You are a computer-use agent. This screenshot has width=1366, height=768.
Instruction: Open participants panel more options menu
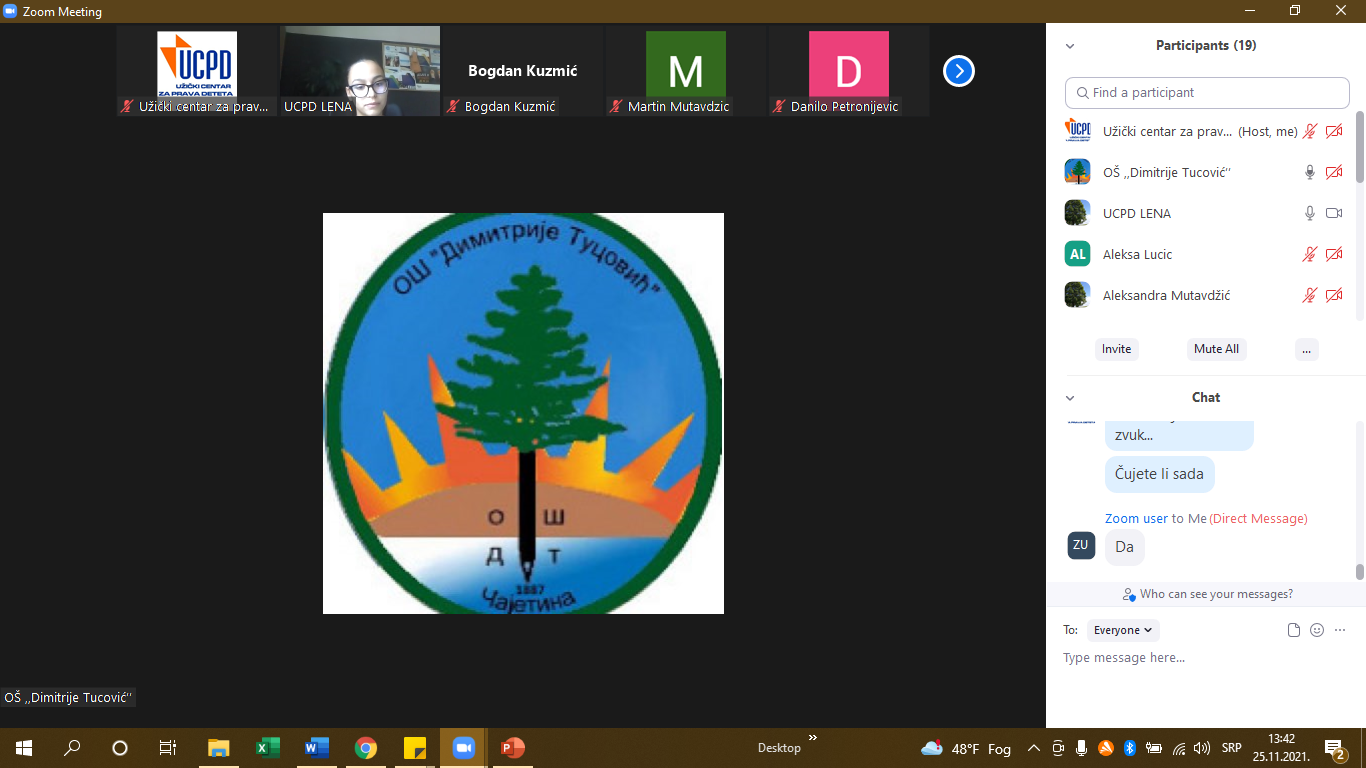click(1306, 349)
